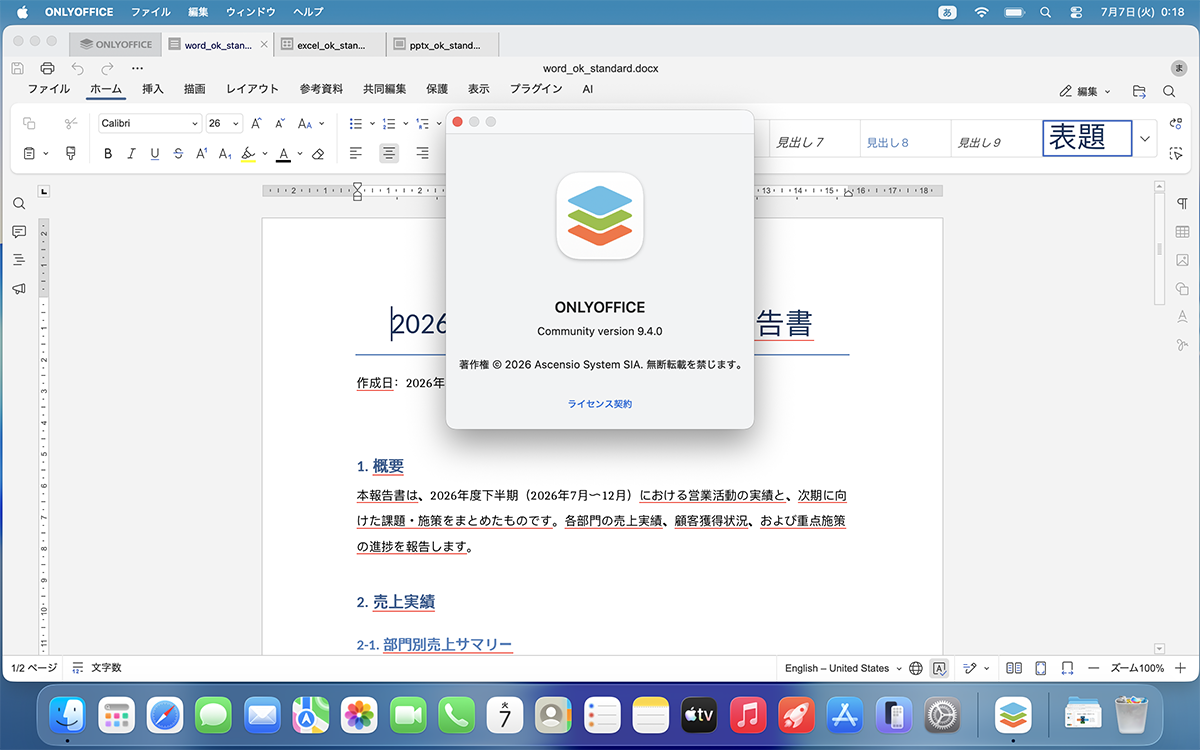Image resolution: width=1200 pixels, height=750 pixels.
Task: Expand the font color dropdown arrow
Action: pyautogui.click(x=300, y=154)
